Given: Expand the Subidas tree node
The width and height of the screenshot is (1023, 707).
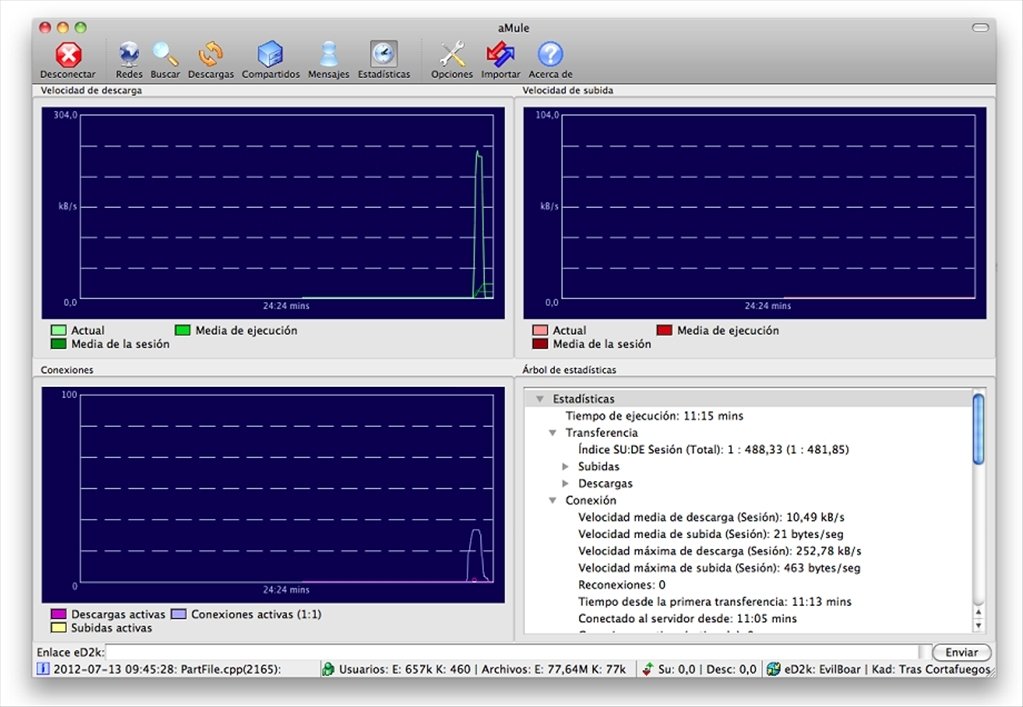Looking at the screenshot, I should click(566, 466).
